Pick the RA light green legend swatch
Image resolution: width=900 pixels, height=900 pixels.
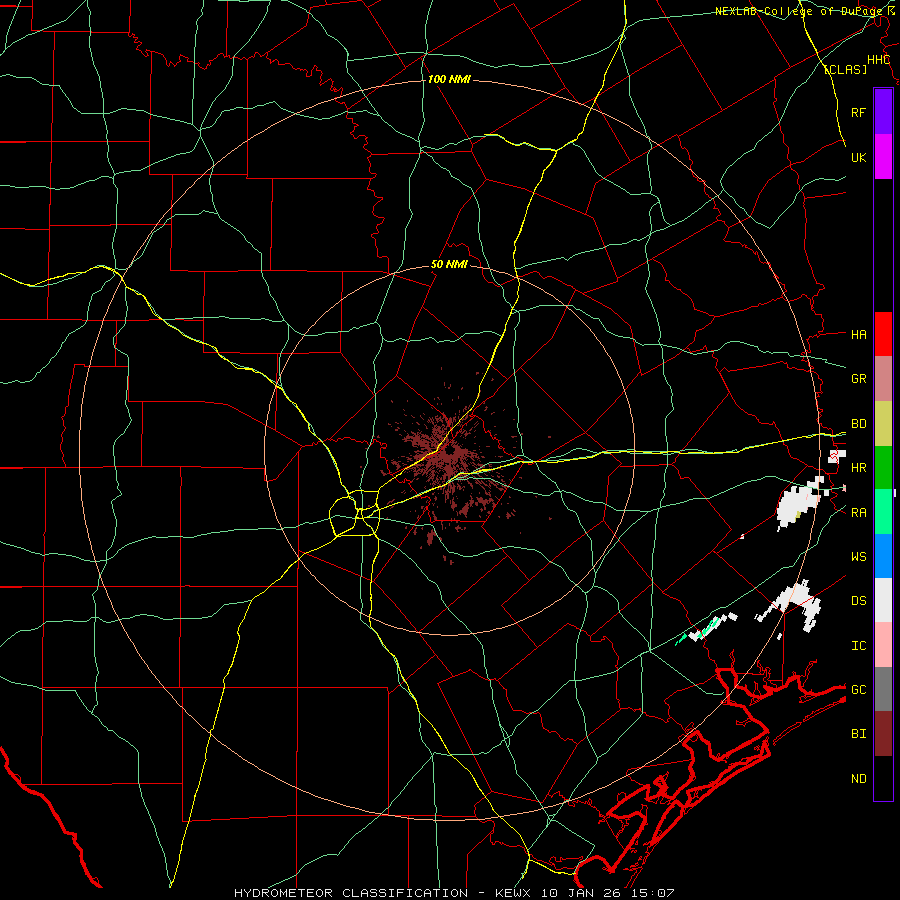(x=883, y=511)
